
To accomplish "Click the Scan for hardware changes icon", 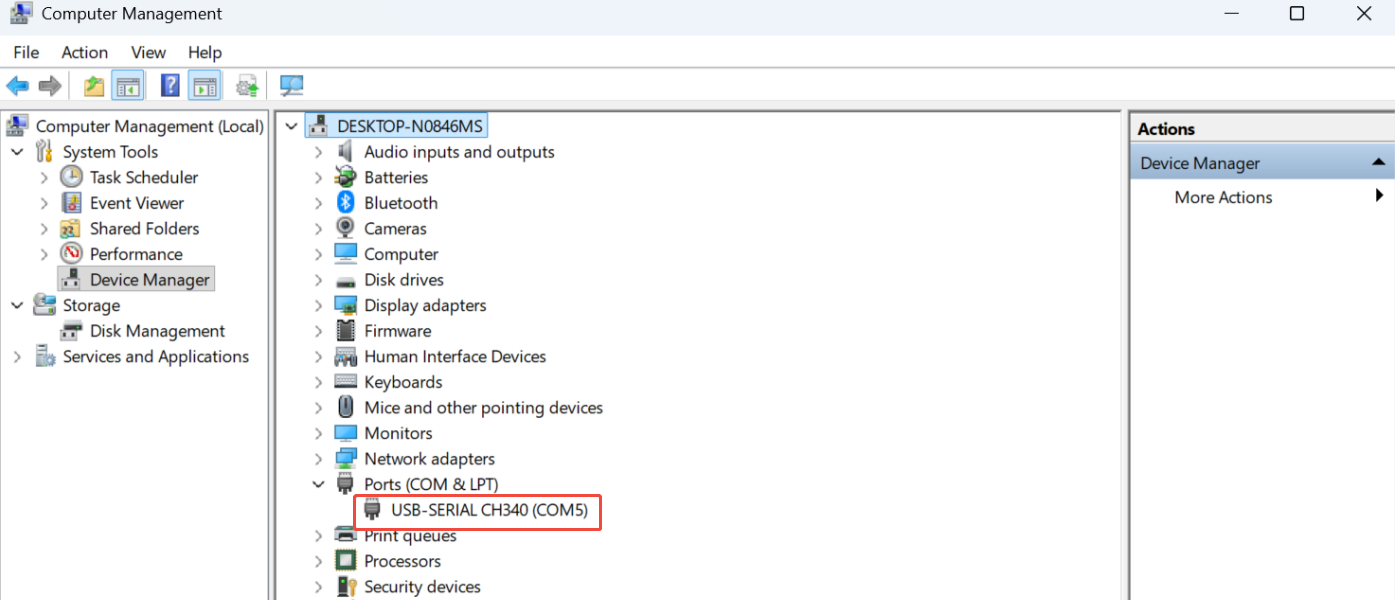I will coord(292,86).
